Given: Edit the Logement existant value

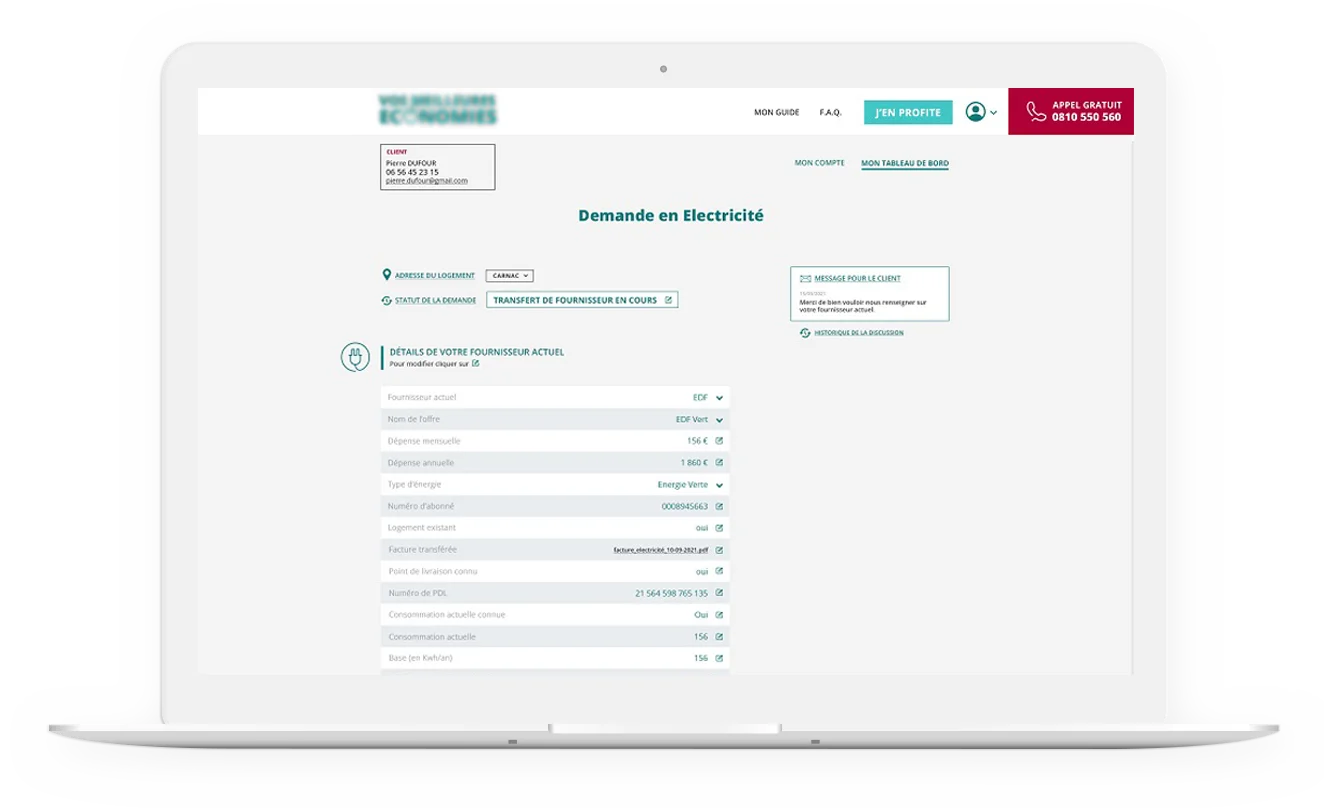Looking at the screenshot, I should click(719, 528).
